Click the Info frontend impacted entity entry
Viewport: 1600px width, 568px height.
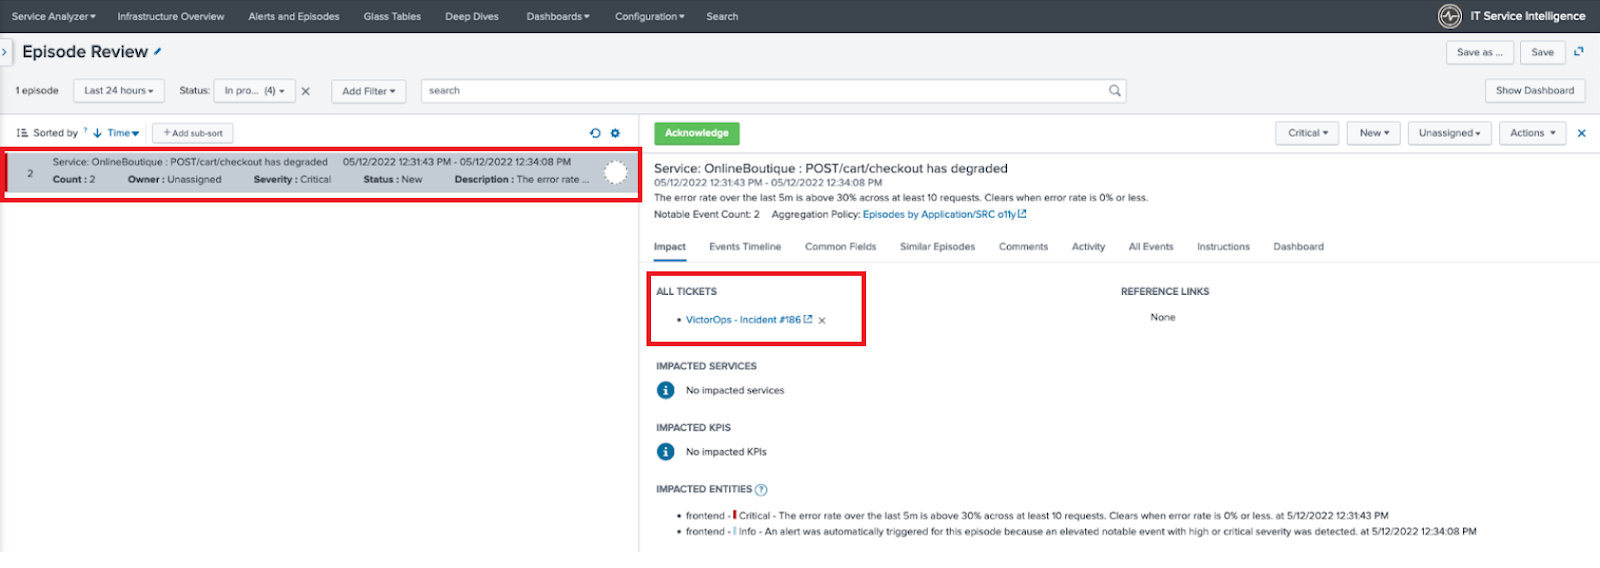[1081, 532]
